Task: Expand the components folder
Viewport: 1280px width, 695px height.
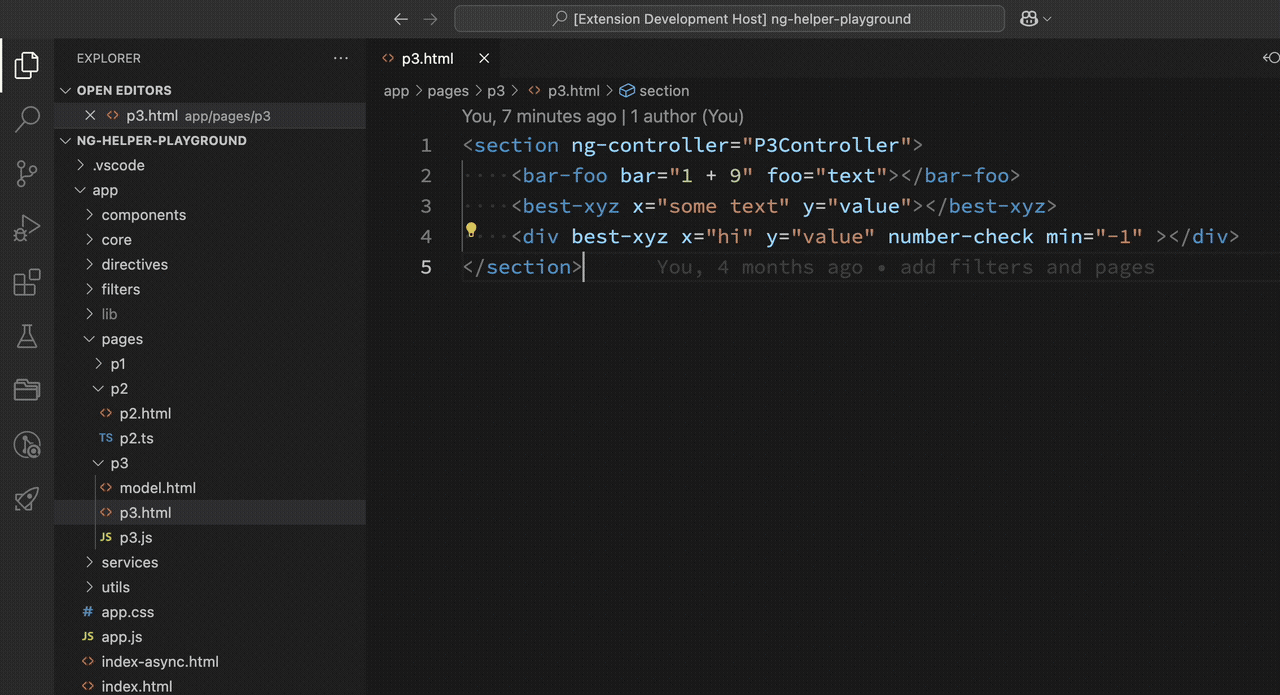Action: [x=143, y=215]
